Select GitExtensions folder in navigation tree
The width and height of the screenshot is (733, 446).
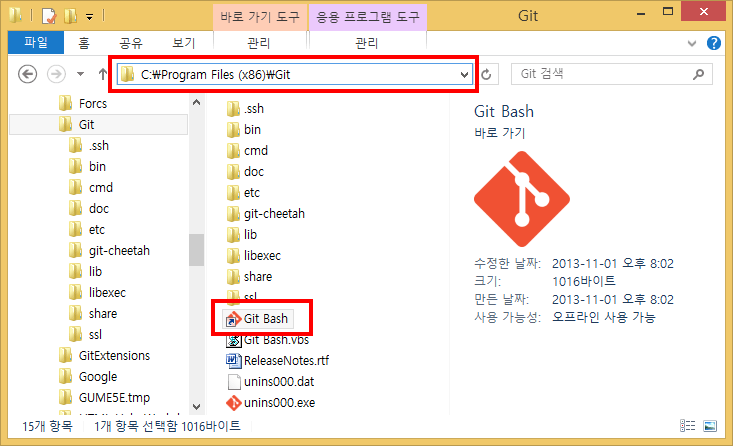(x=114, y=355)
